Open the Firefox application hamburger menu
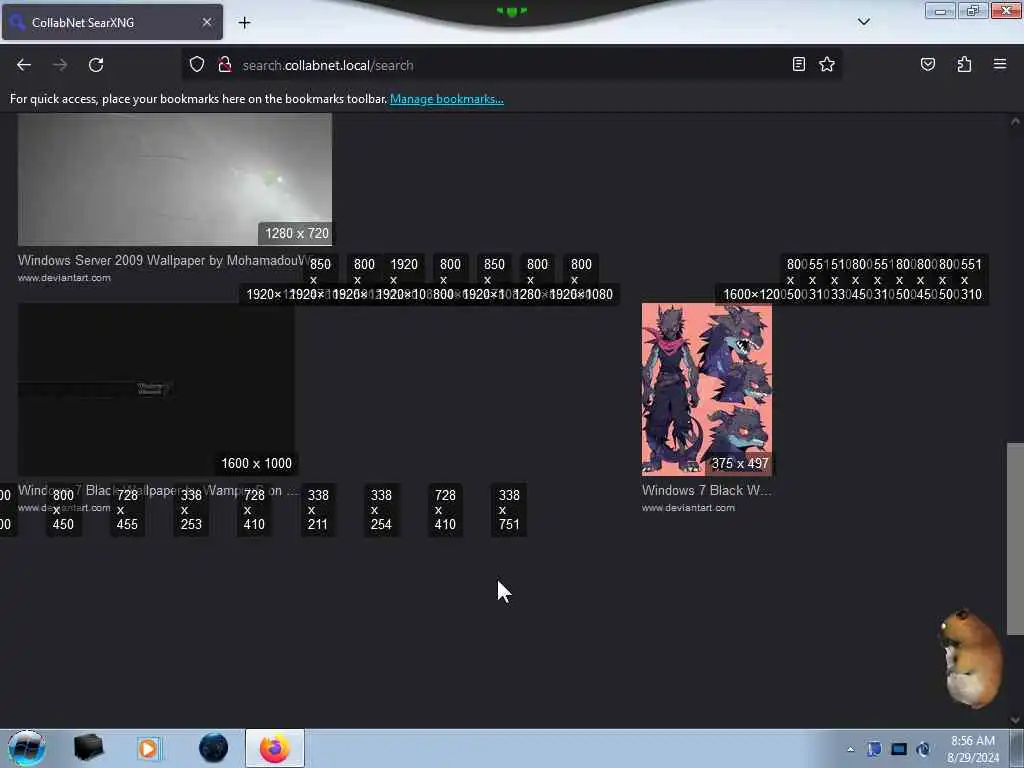 (1000, 64)
